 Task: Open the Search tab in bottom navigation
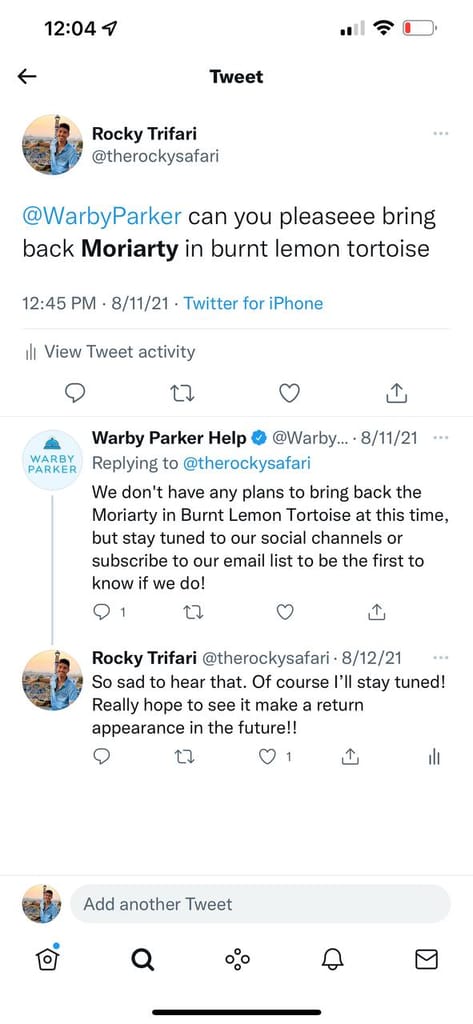[x=142, y=959]
